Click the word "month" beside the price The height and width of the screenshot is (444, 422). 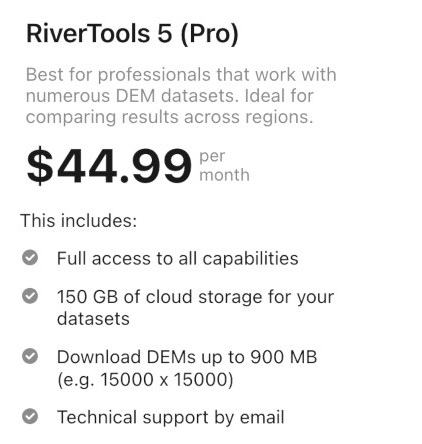click(224, 175)
